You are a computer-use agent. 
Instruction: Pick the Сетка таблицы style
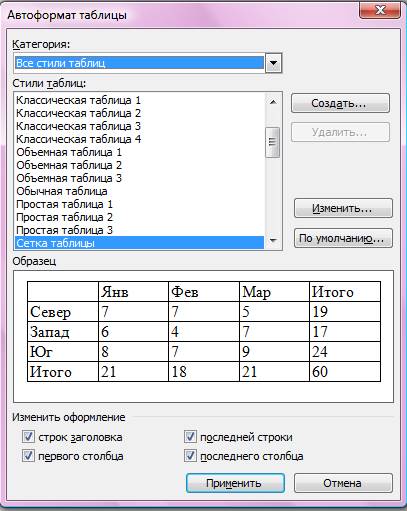point(140,243)
